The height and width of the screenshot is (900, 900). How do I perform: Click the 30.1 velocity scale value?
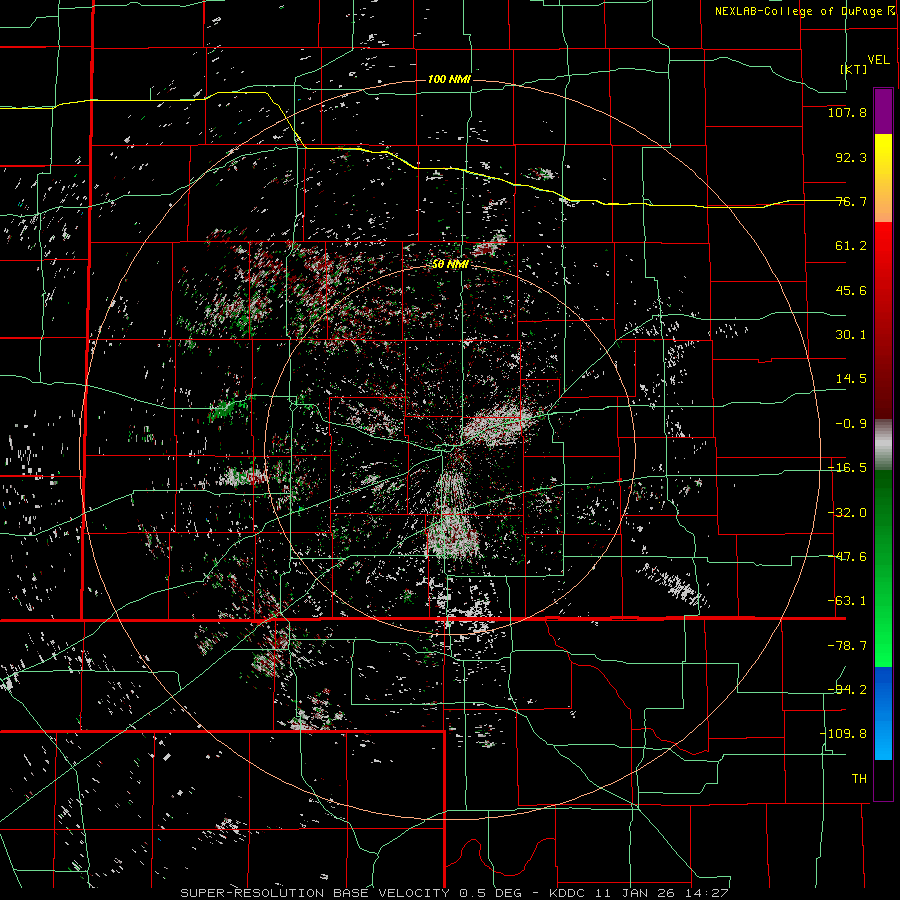pyautogui.click(x=851, y=335)
